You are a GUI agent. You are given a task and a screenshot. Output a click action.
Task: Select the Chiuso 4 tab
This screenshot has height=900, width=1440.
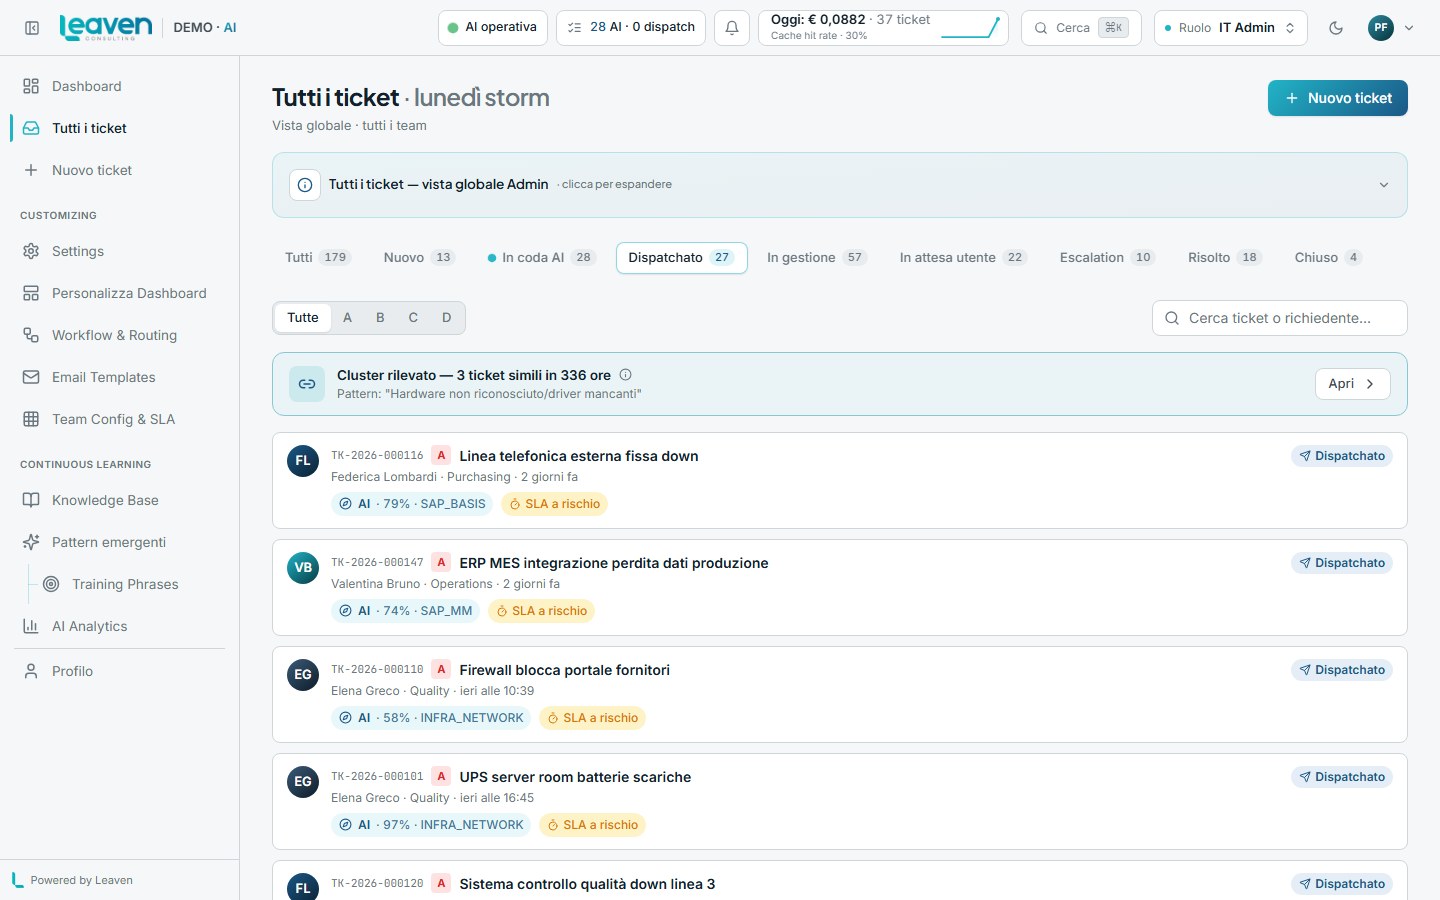click(1328, 257)
